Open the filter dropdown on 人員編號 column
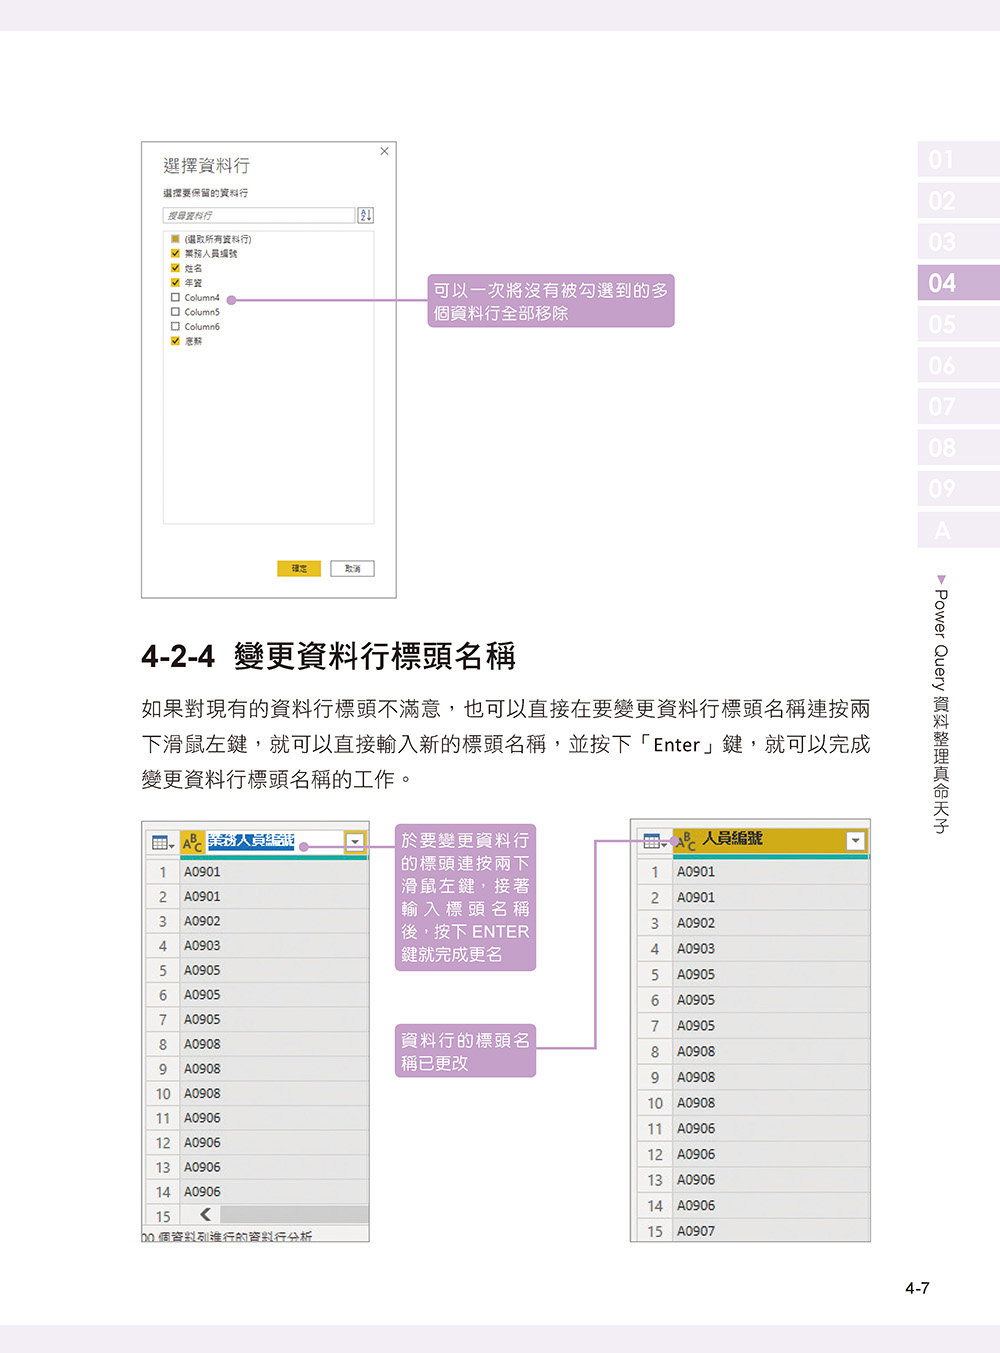The image size is (1000, 1353). point(855,841)
